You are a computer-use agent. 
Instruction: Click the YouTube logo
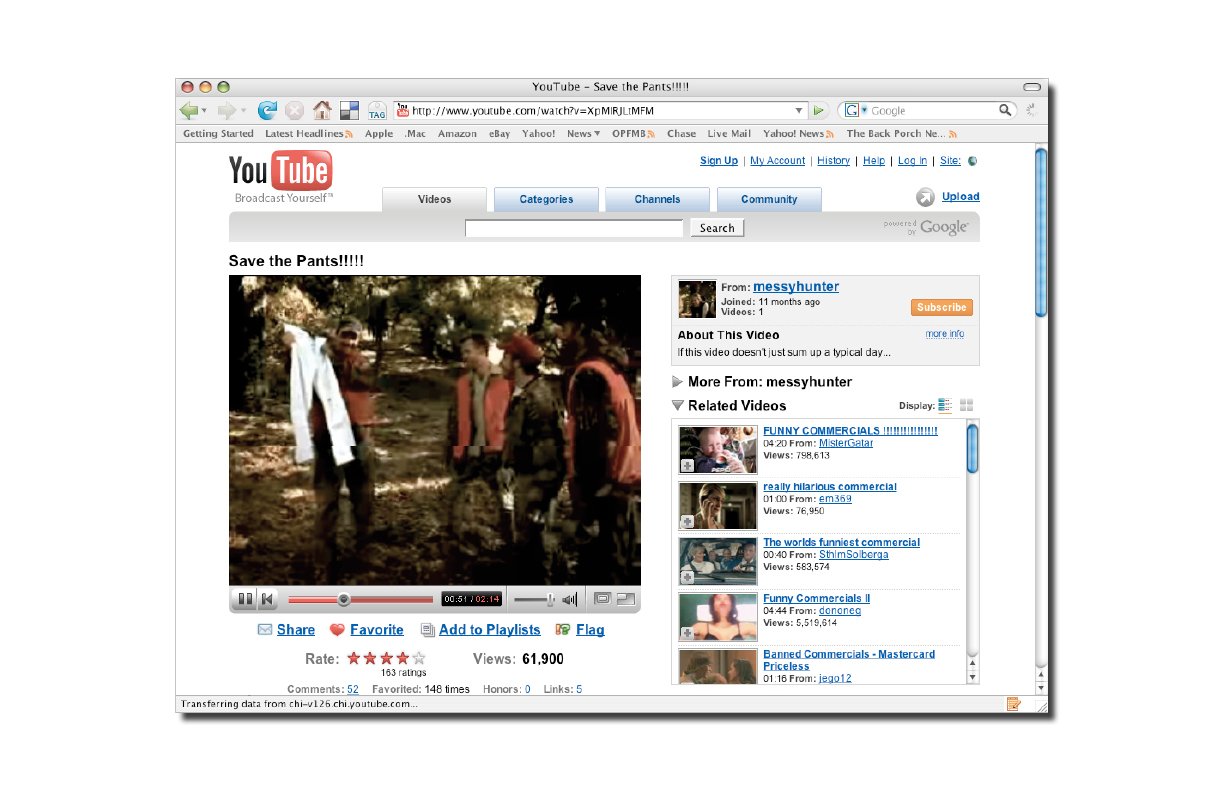coord(280,171)
